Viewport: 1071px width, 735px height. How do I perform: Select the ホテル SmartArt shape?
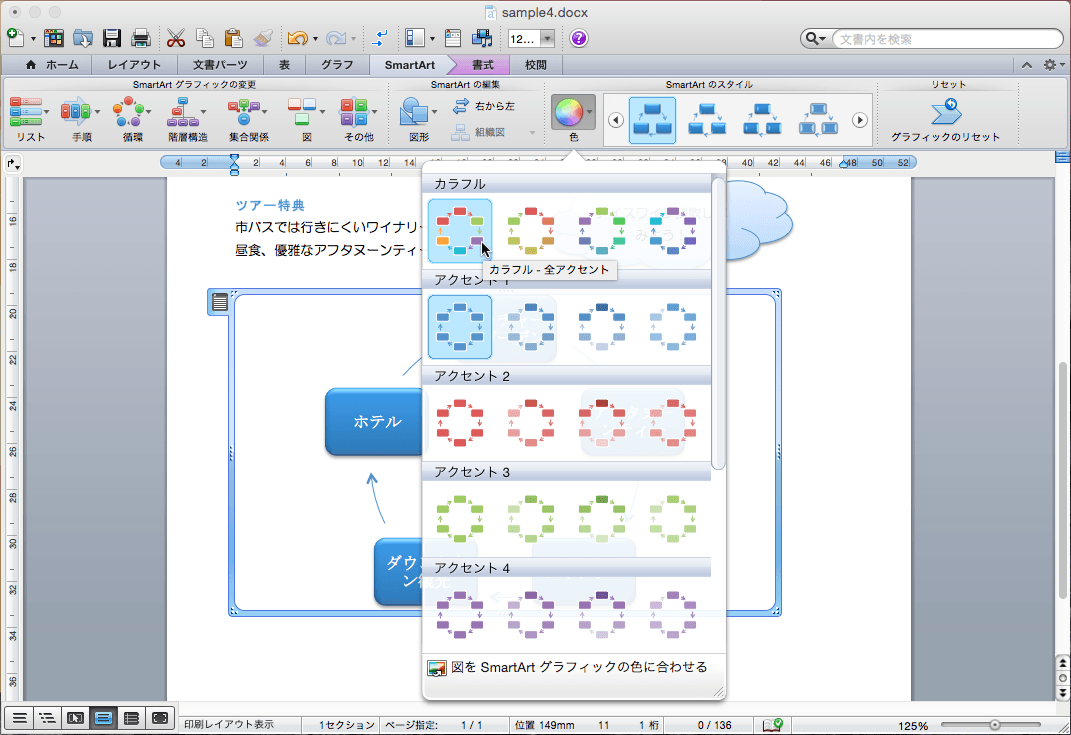374,421
